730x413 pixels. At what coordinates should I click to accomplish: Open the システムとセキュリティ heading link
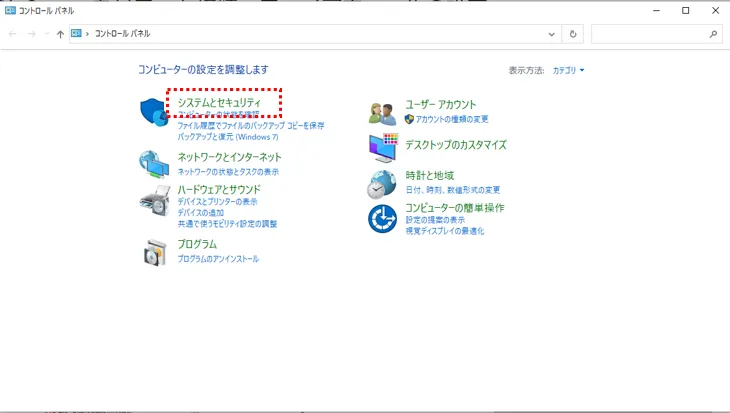coord(219,103)
